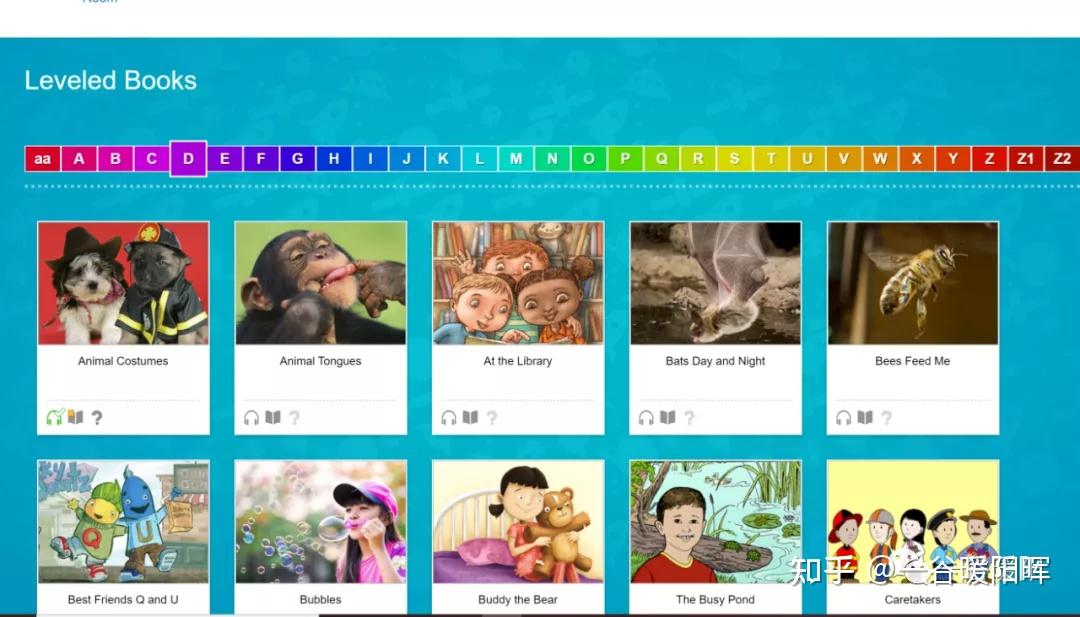Click quiz question mark icon under Bees Feed Me
The image size is (1080, 617).
pyautogui.click(x=886, y=417)
